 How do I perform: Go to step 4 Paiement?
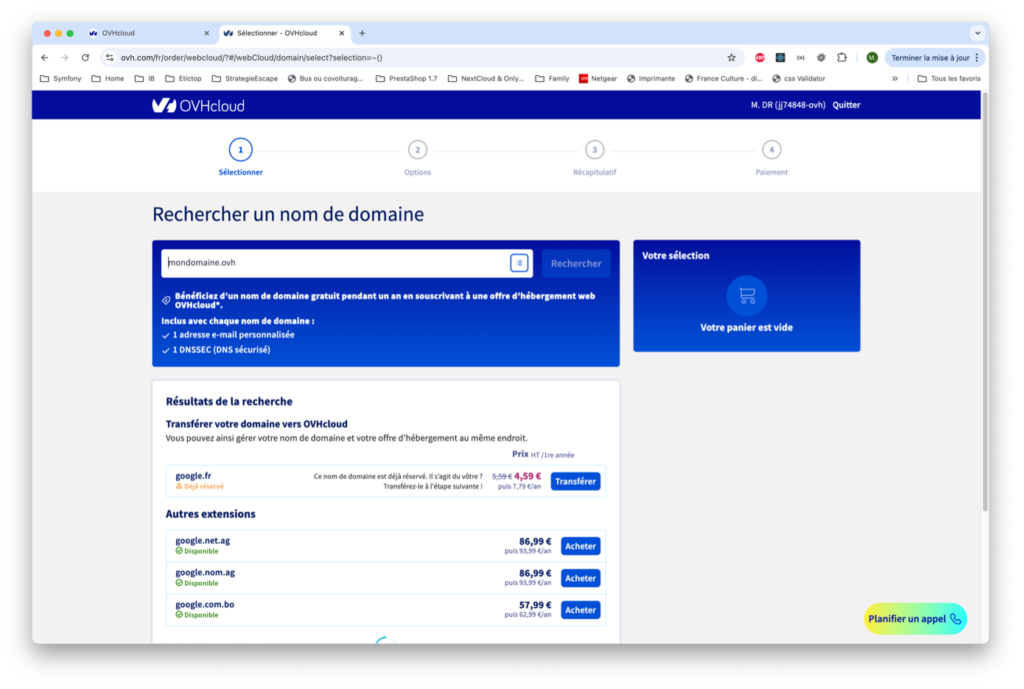point(771,157)
